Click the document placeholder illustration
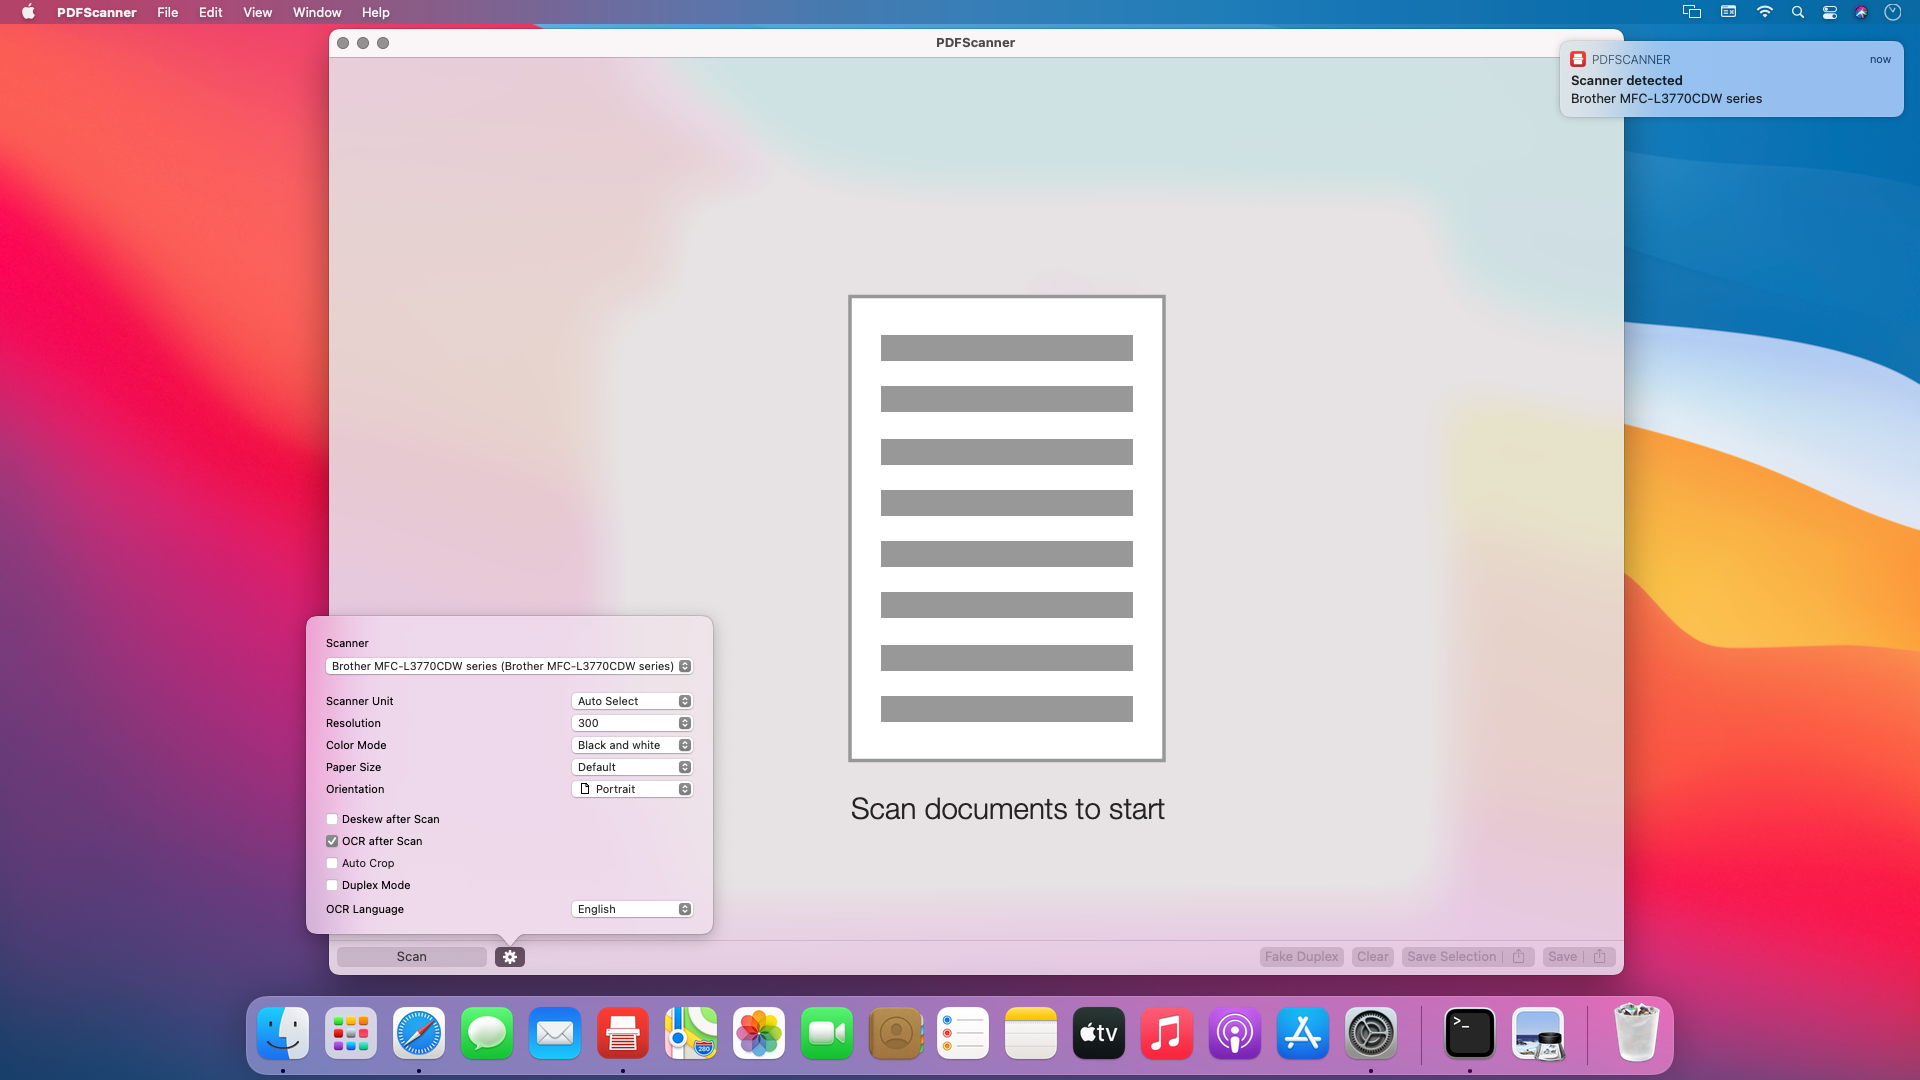The width and height of the screenshot is (1920, 1080). (1007, 528)
